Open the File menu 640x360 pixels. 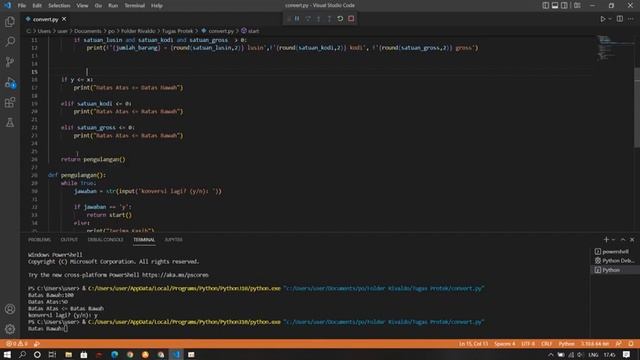coord(22,6)
